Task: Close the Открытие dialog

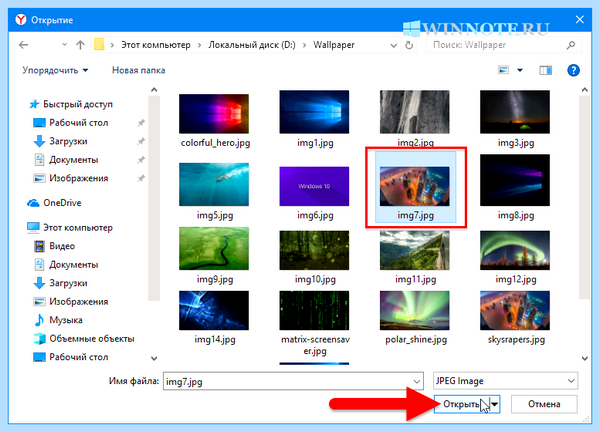Action: tap(580, 20)
